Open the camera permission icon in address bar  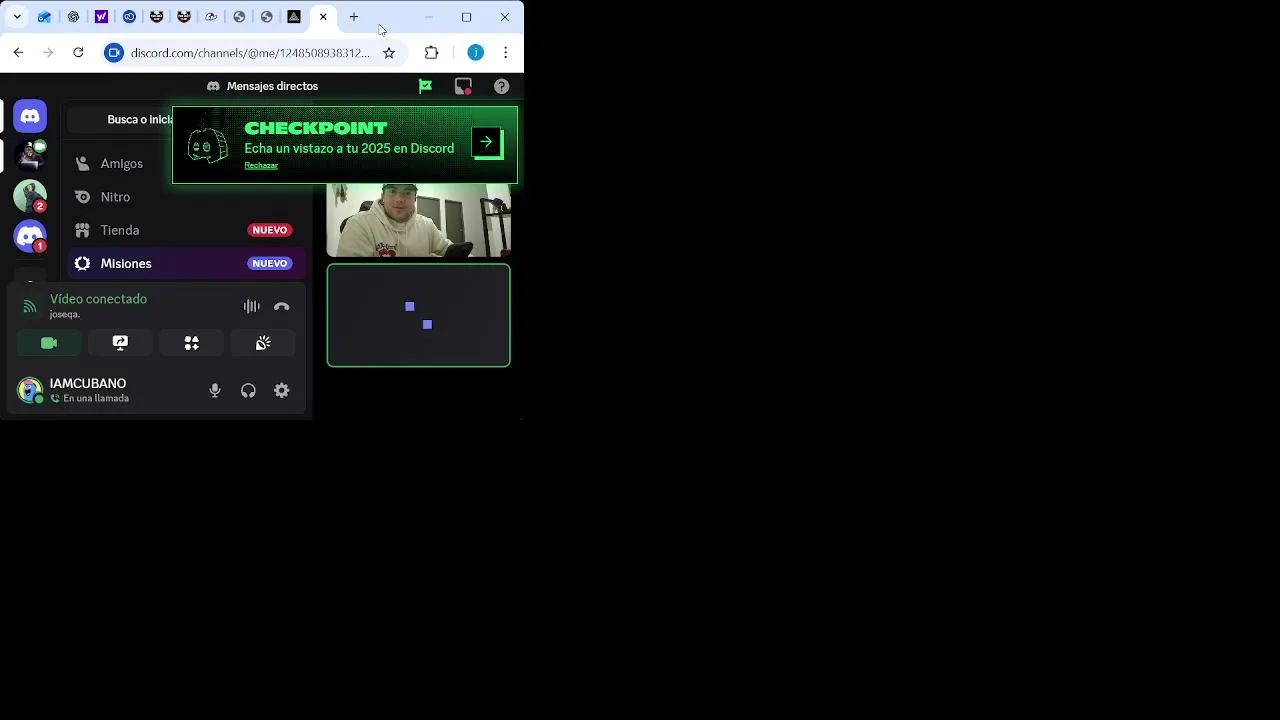coord(114,53)
